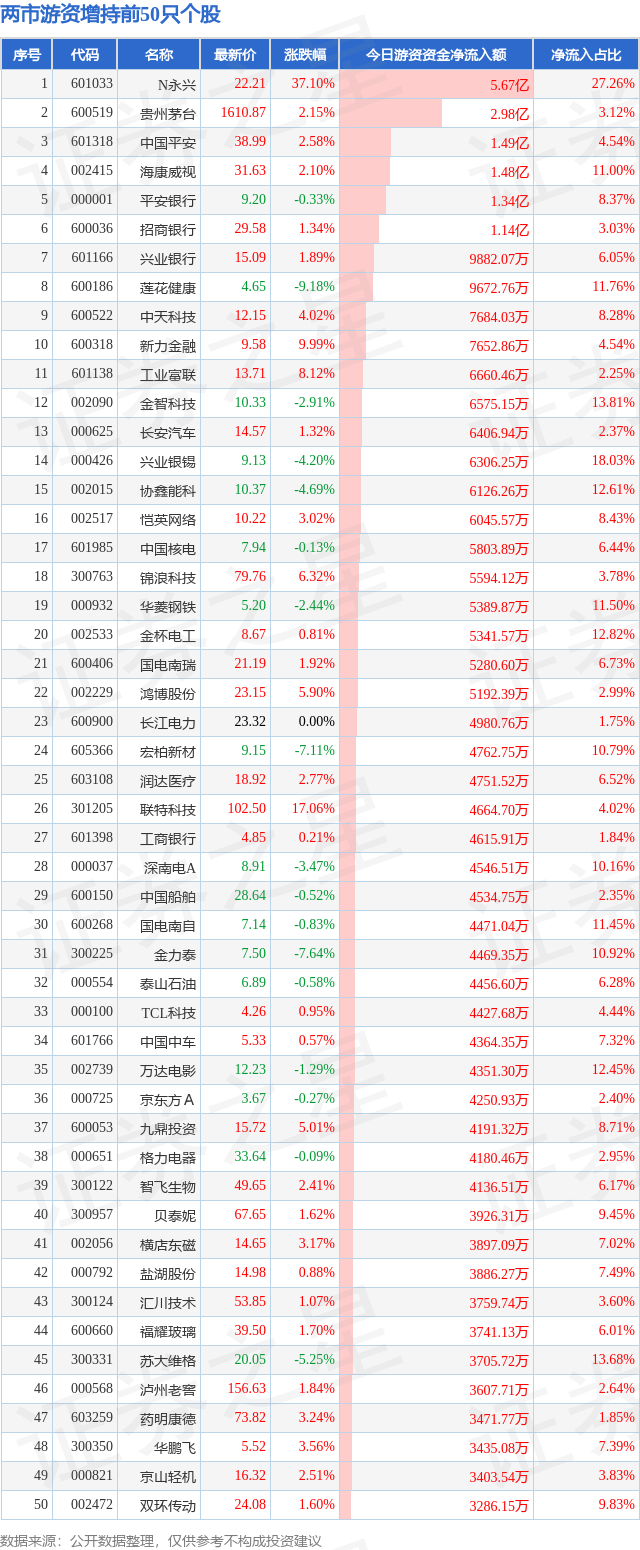Select stock name 福耀玻璃
Image resolution: width=640 pixels, height=1550 pixels.
(x=168, y=1332)
